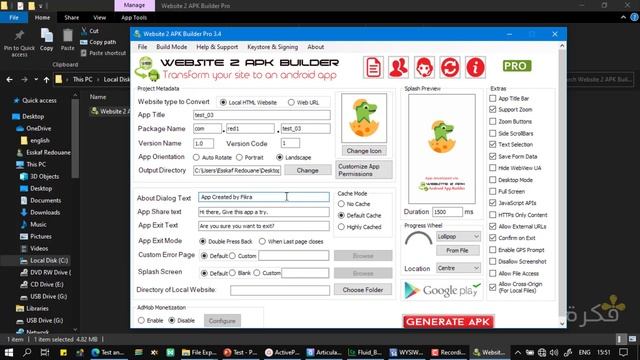Click the Explorer navigation pane scrollbar
The width and height of the screenshot is (640, 360).
(x=75, y=139)
